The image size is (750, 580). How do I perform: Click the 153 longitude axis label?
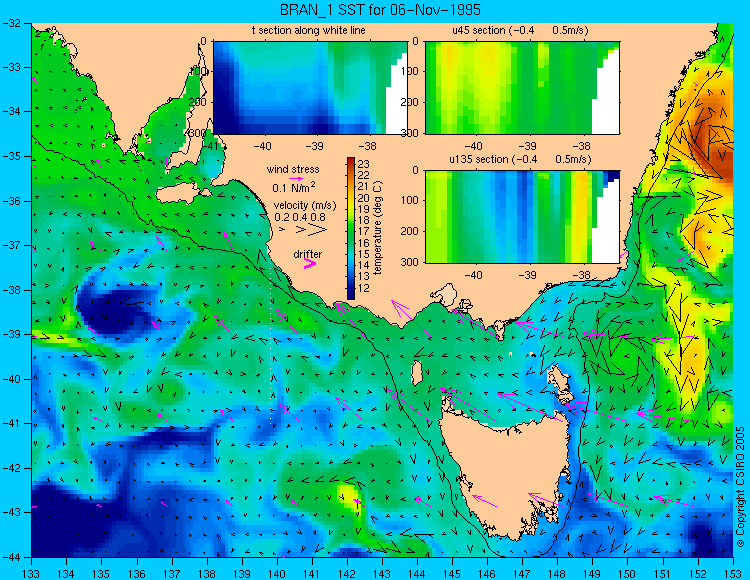[x=733, y=573]
